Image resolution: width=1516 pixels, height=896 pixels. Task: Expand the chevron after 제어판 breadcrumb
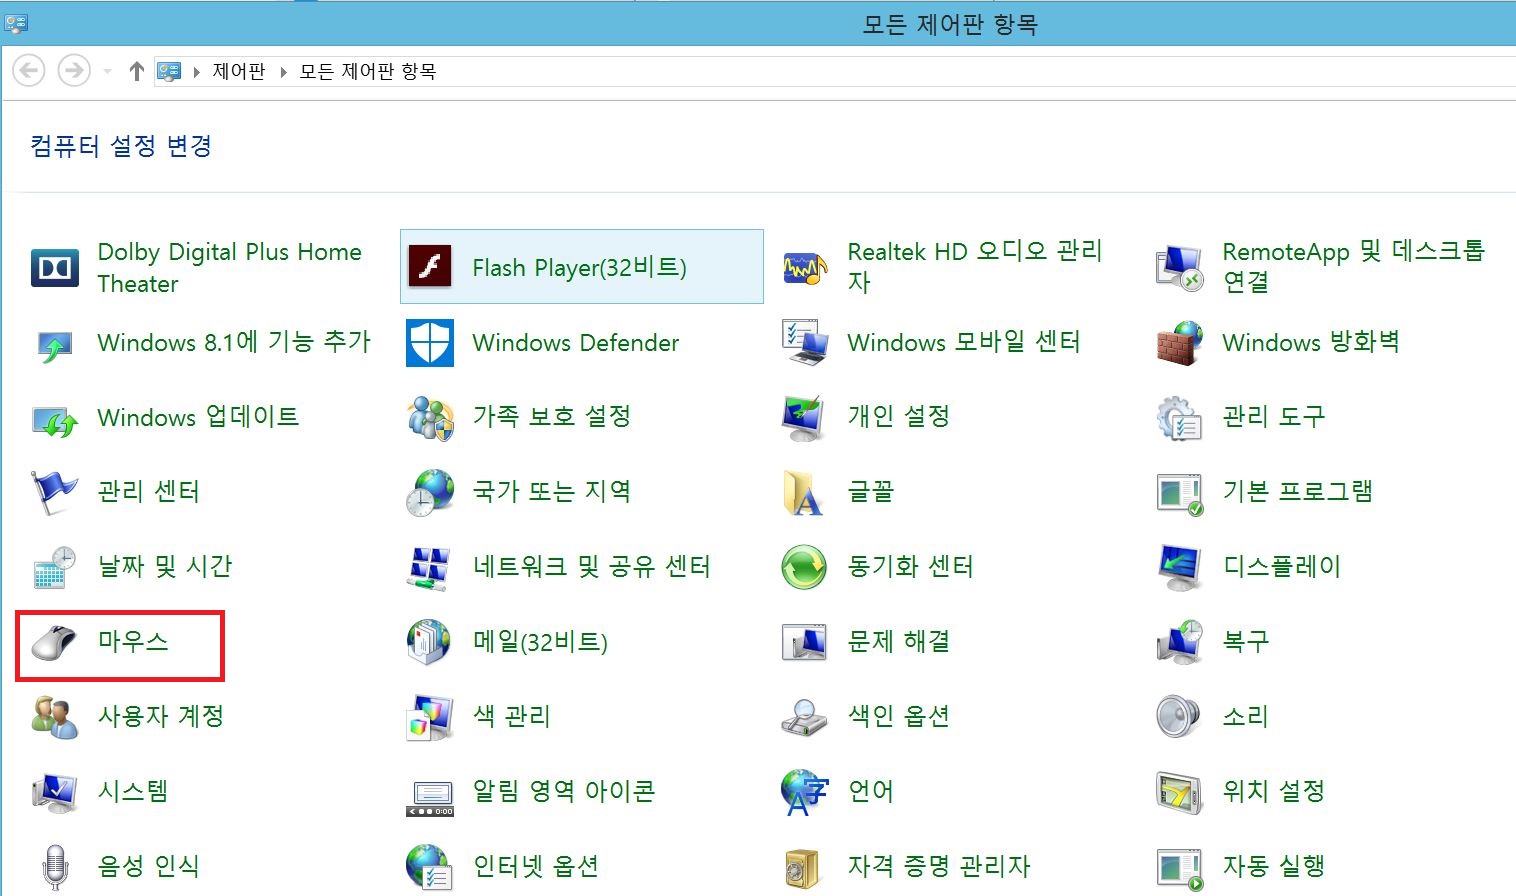point(283,72)
